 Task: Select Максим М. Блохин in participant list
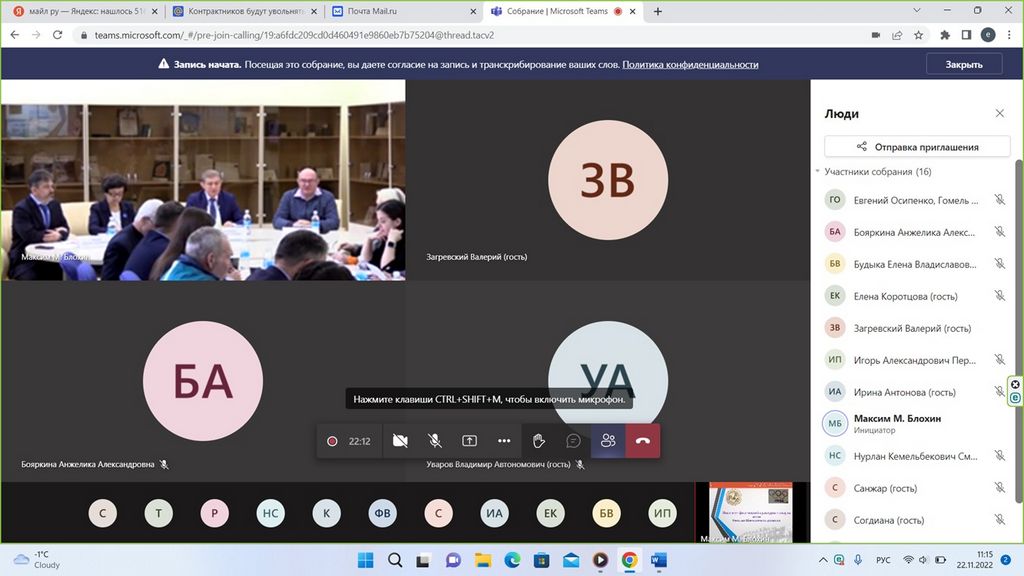click(x=897, y=418)
